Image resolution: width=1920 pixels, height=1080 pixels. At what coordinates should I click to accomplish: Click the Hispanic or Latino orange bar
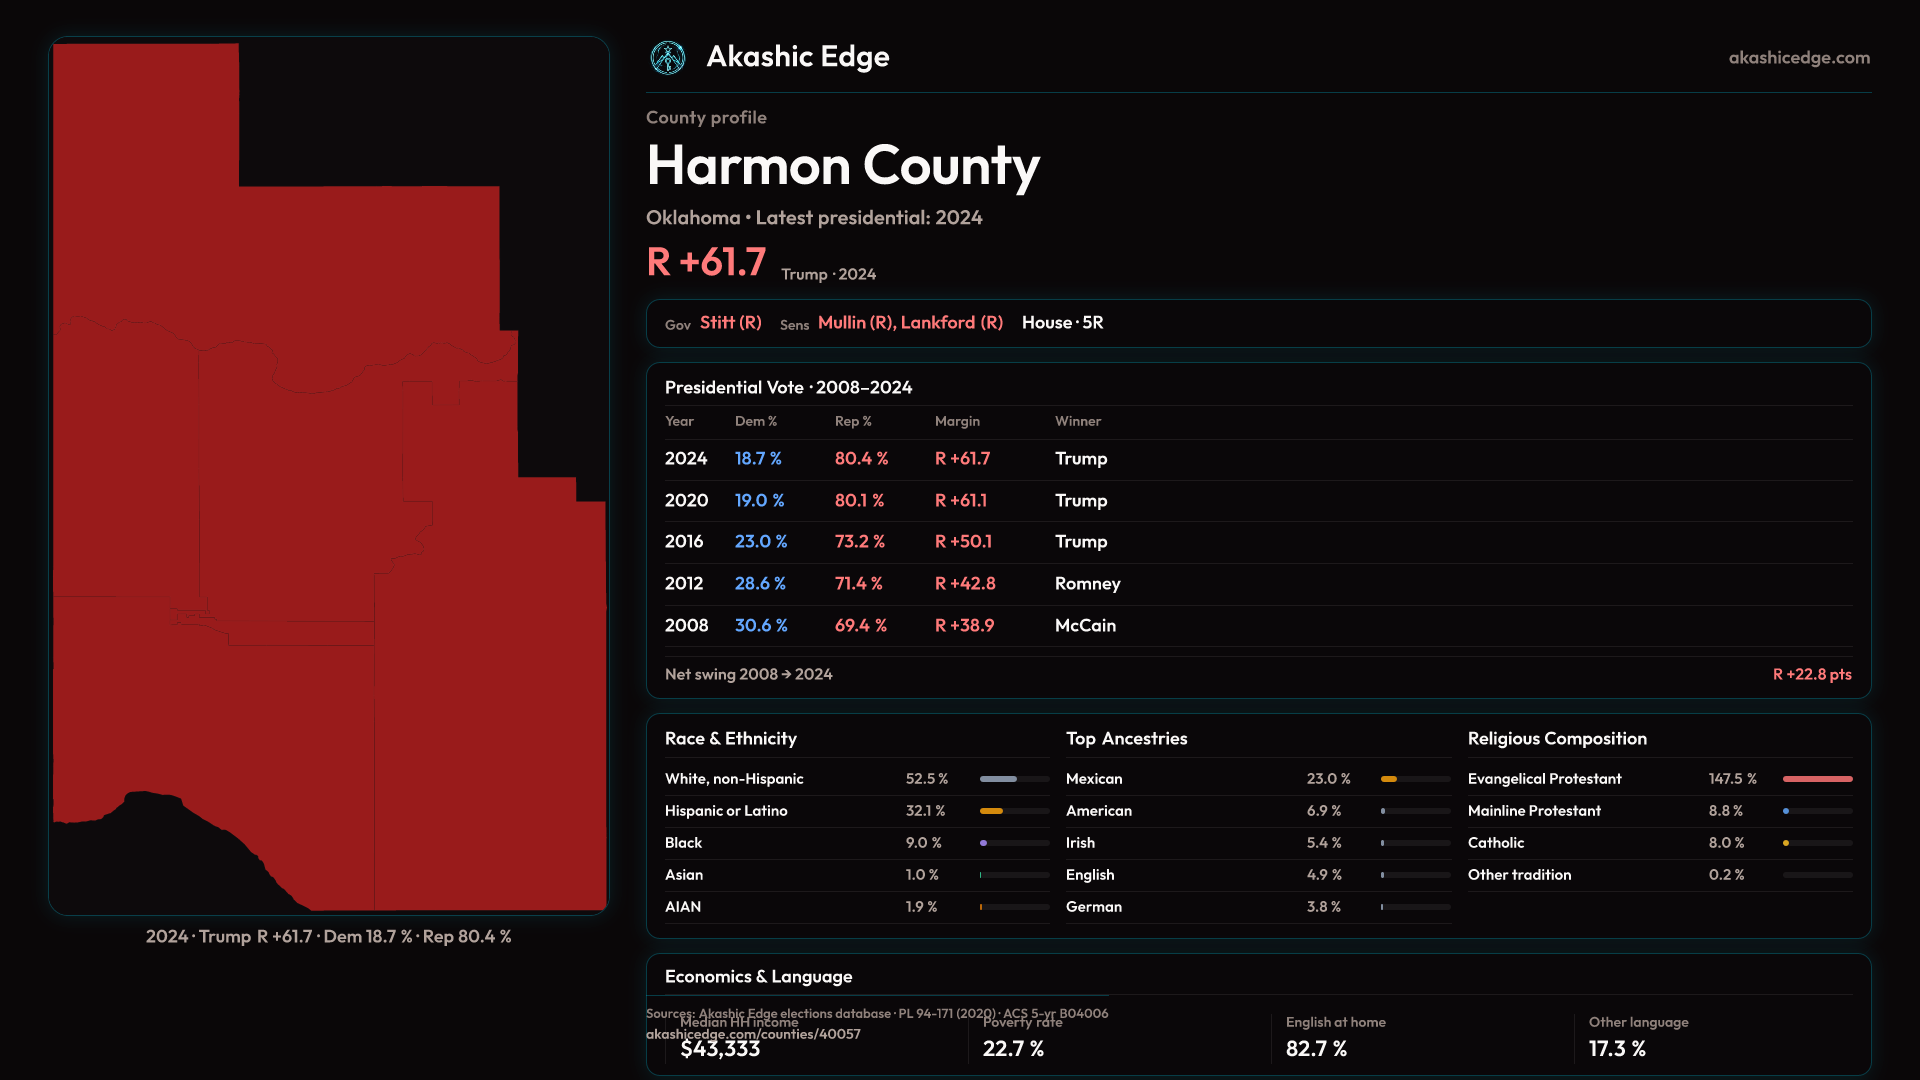click(991, 811)
